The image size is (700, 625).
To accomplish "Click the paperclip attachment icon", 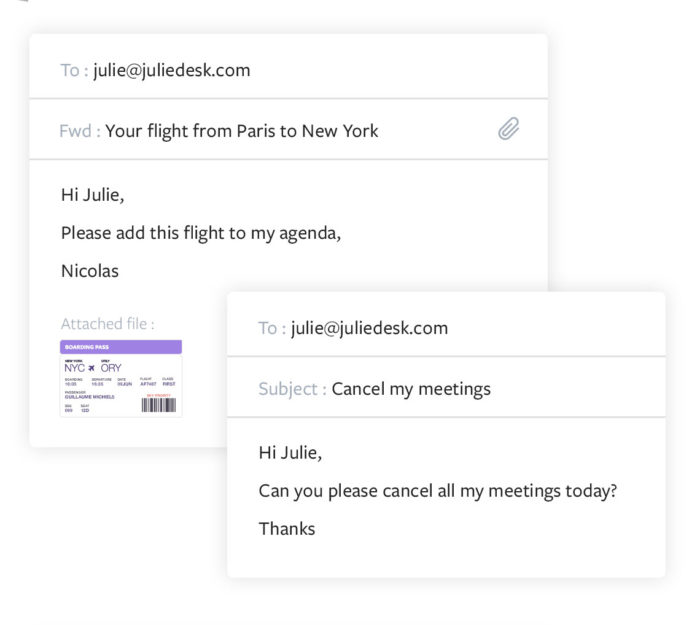I will (x=509, y=129).
